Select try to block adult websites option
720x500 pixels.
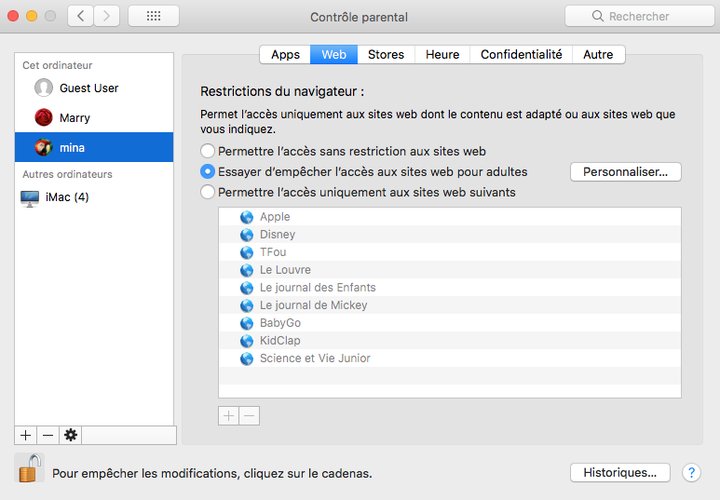(x=208, y=172)
